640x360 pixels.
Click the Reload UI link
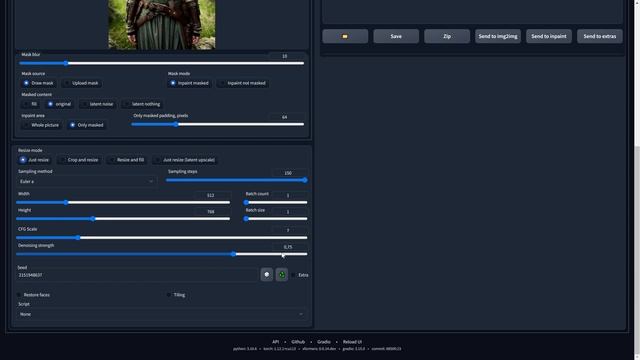click(x=352, y=342)
